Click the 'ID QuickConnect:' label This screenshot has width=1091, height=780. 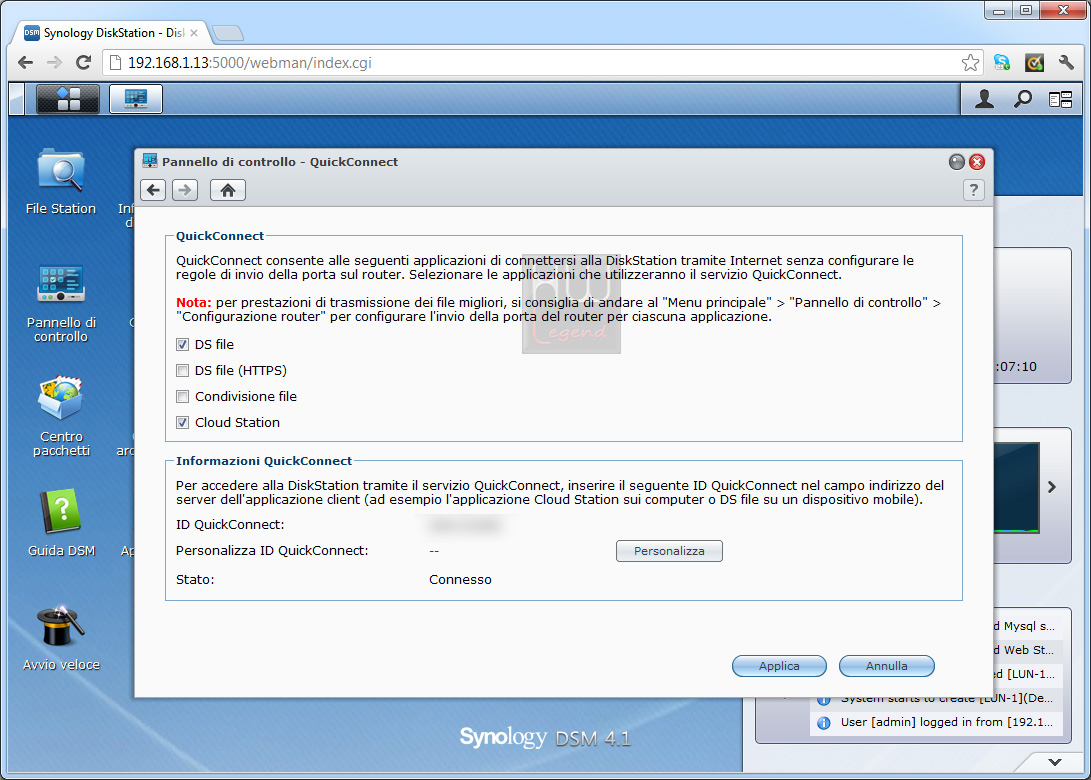[230, 525]
